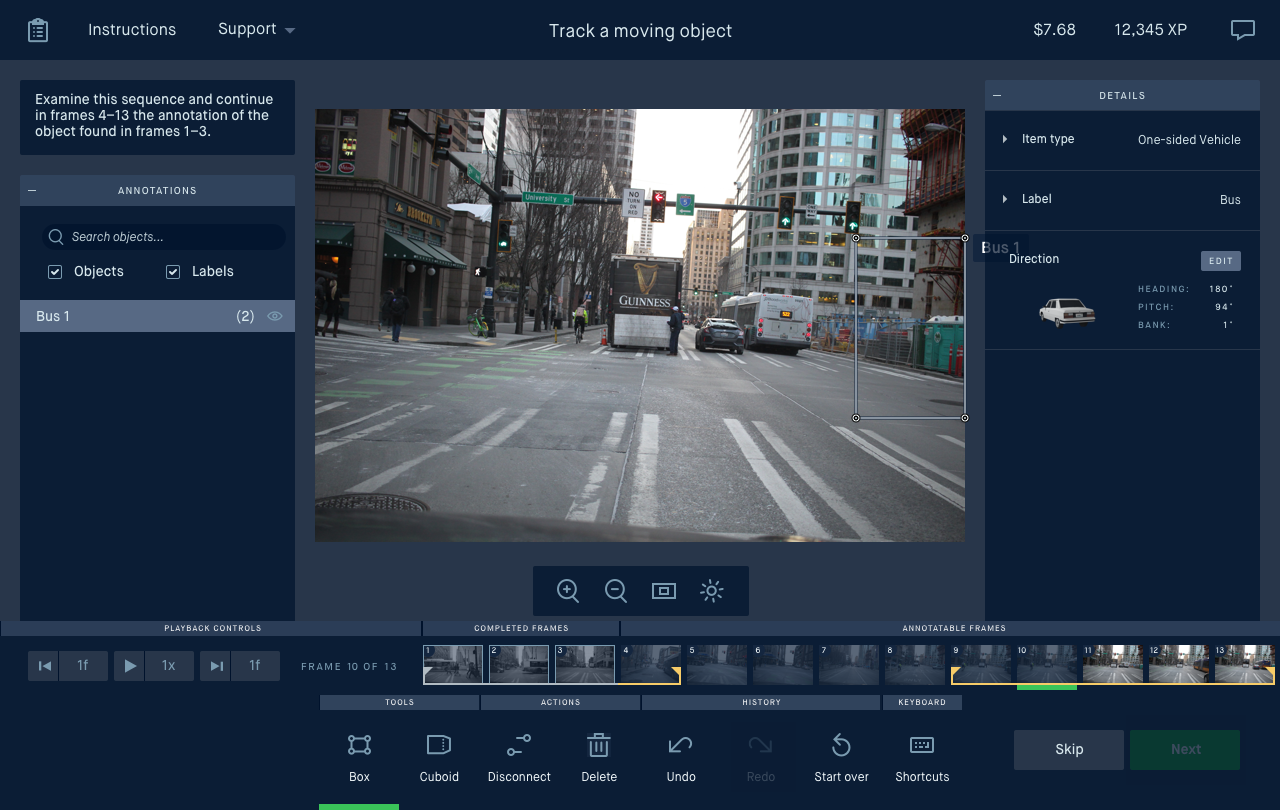Open frame 7 thumbnail
The height and width of the screenshot is (810, 1280).
849,664
